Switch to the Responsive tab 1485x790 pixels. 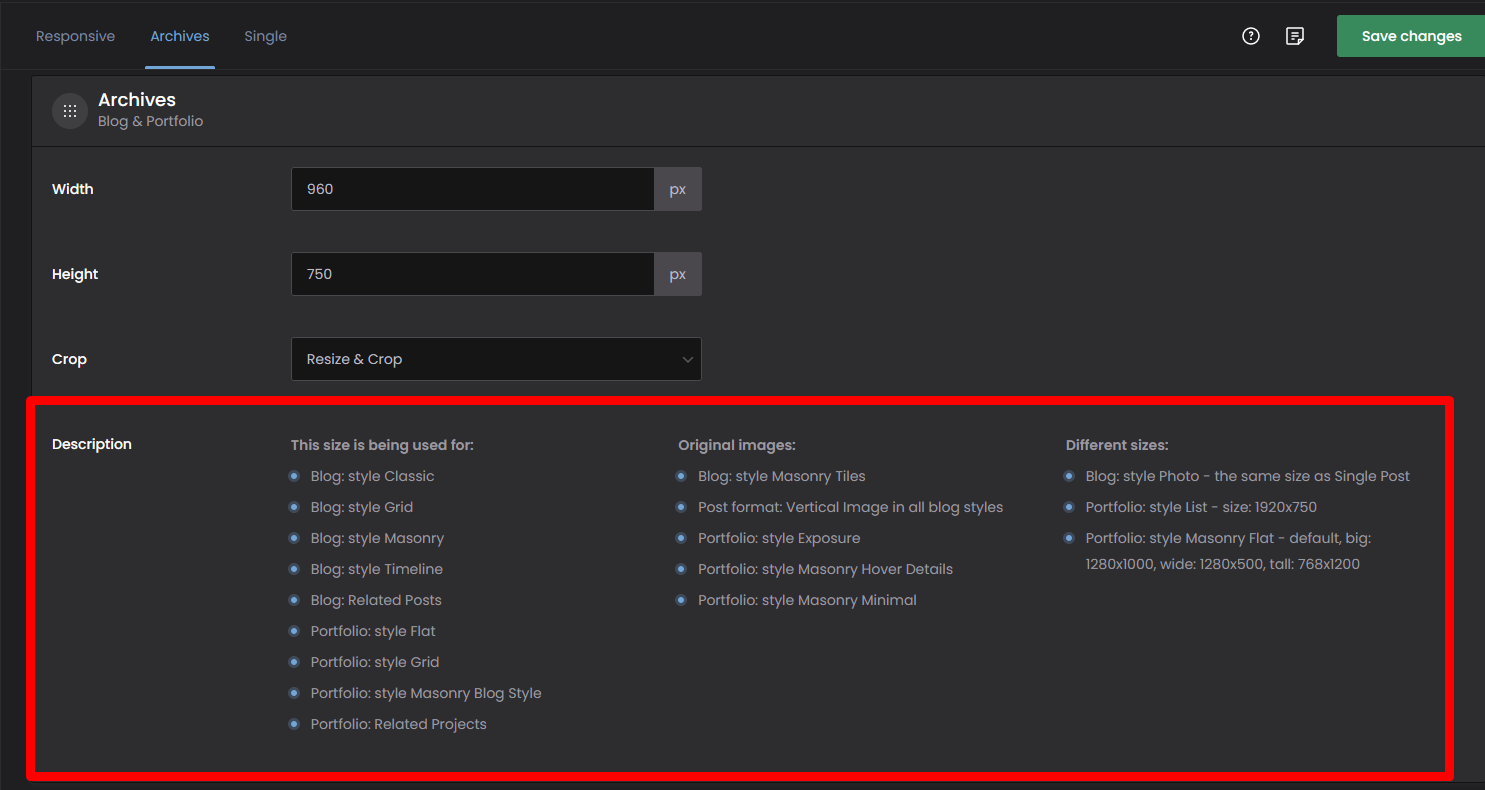[x=75, y=36]
